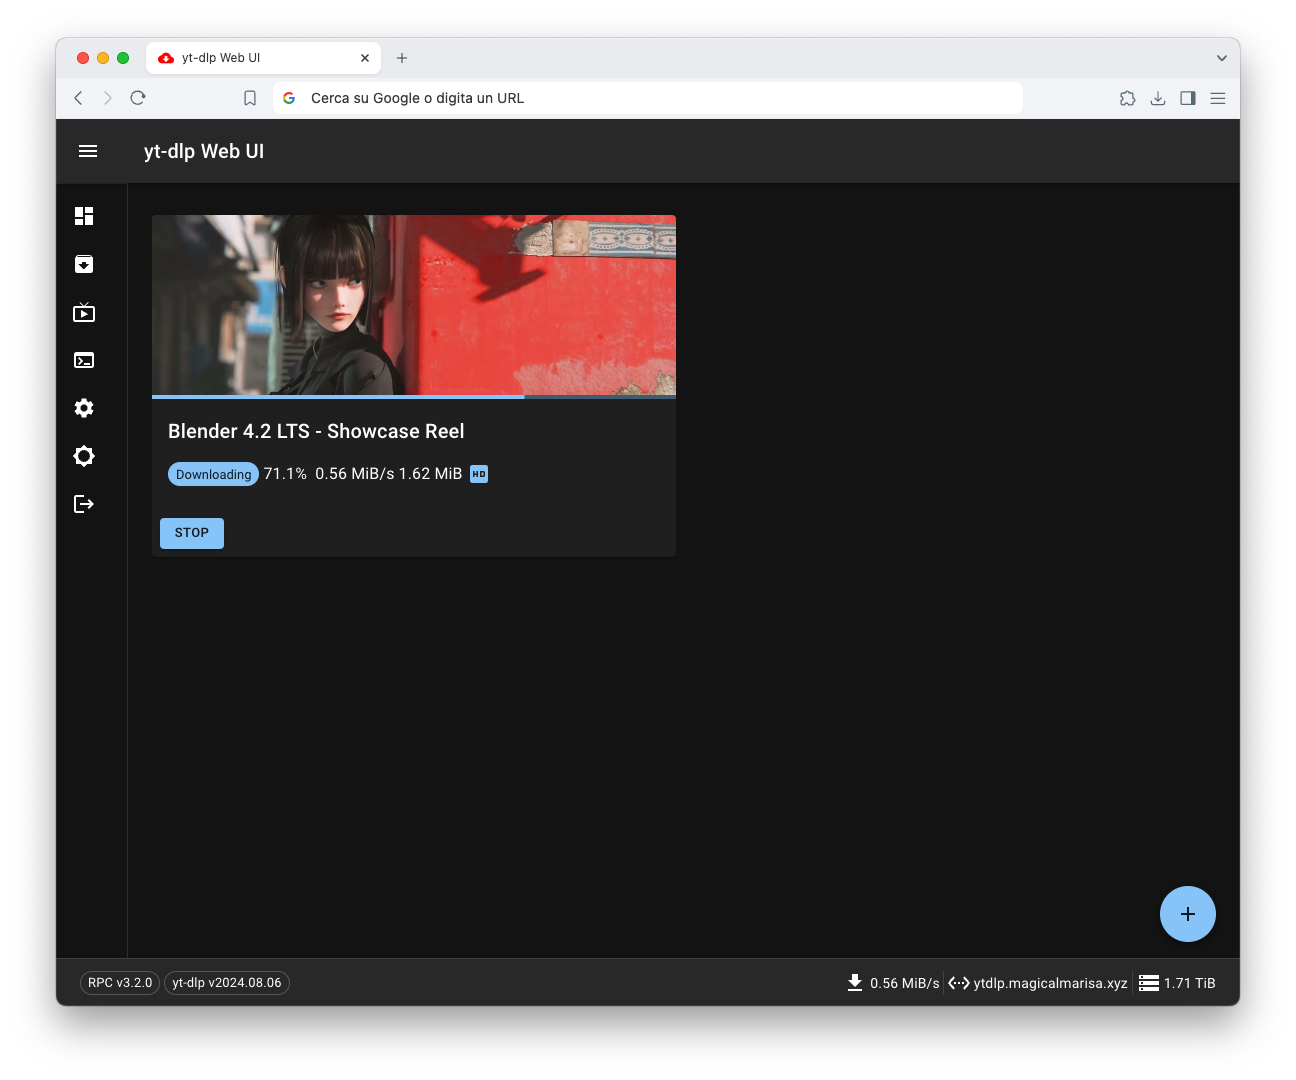Click the RPC v3.2.0 version chip
The height and width of the screenshot is (1080, 1296).
[x=120, y=983]
